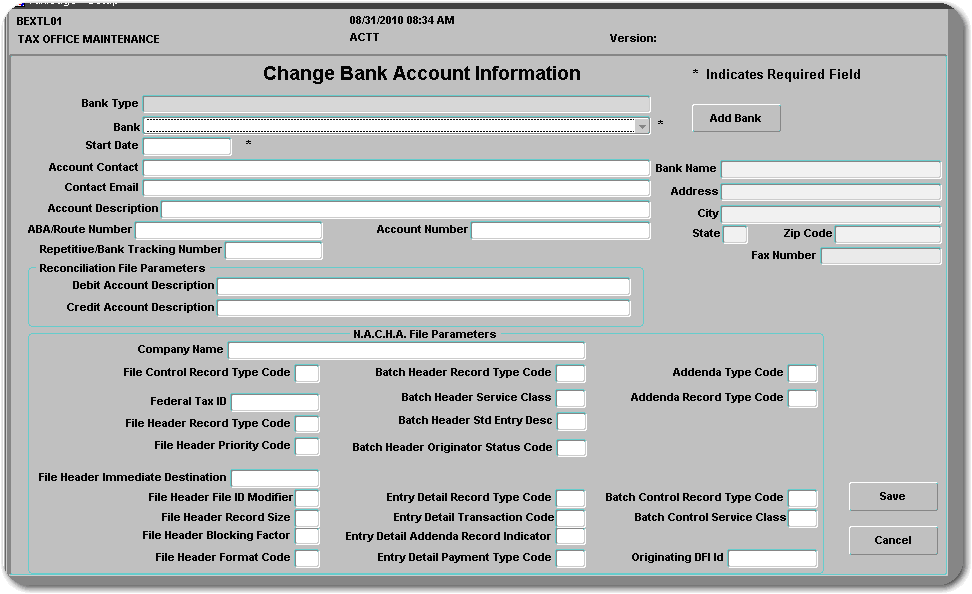The height and width of the screenshot is (594, 972).
Task: Click the Account Number input
Action: [x=560, y=231]
